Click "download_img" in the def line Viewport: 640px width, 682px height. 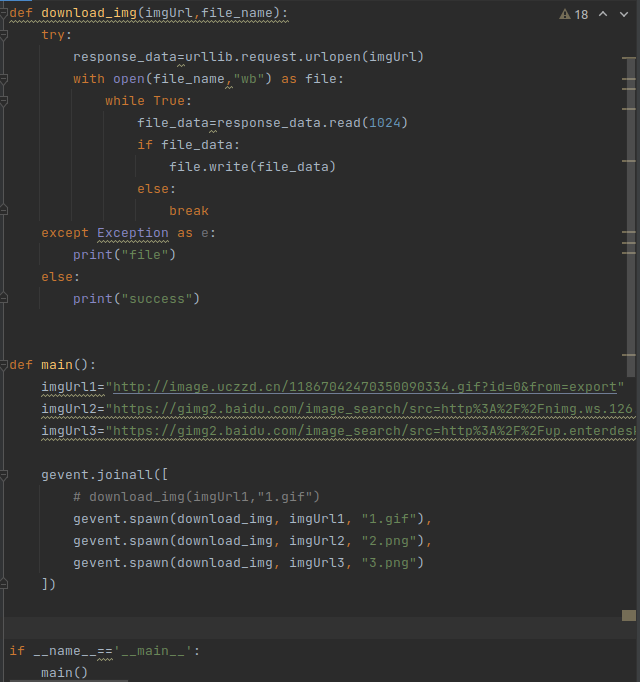[x=89, y=13]
